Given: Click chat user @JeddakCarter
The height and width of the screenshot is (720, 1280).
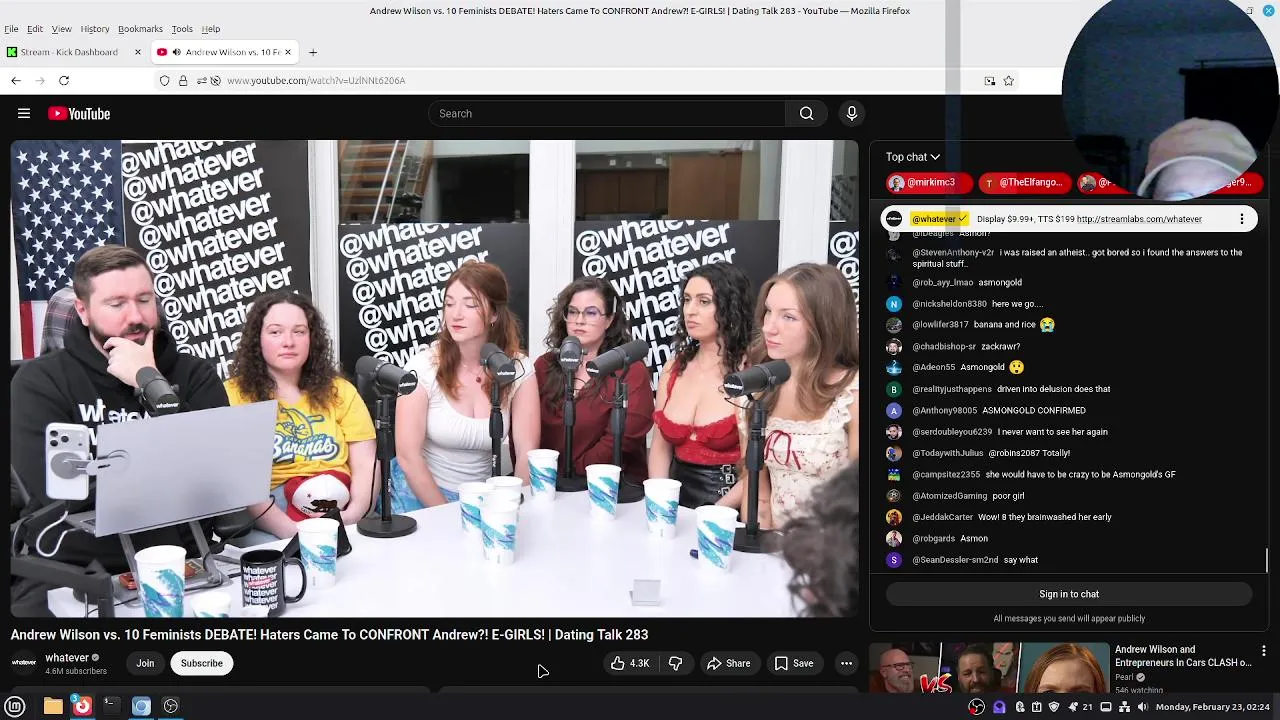Looking at the screenshot, I should (x=942, y=518).
